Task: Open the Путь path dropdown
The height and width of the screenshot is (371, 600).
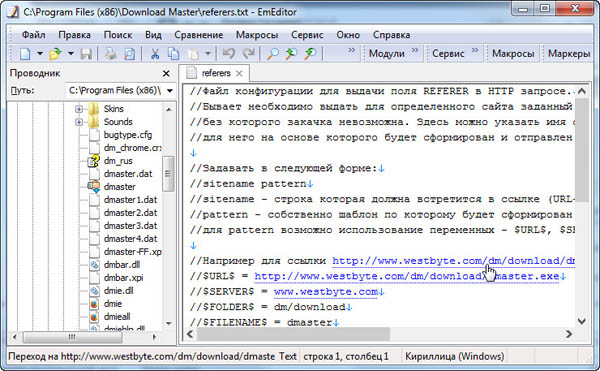Action: [x=170, y=91]
